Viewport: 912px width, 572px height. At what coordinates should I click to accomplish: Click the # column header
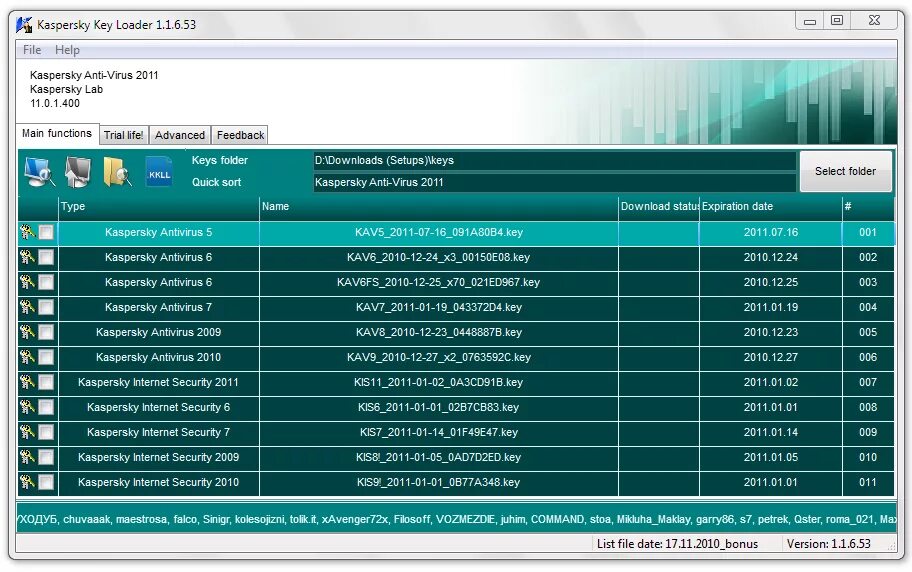coord(868,207)
